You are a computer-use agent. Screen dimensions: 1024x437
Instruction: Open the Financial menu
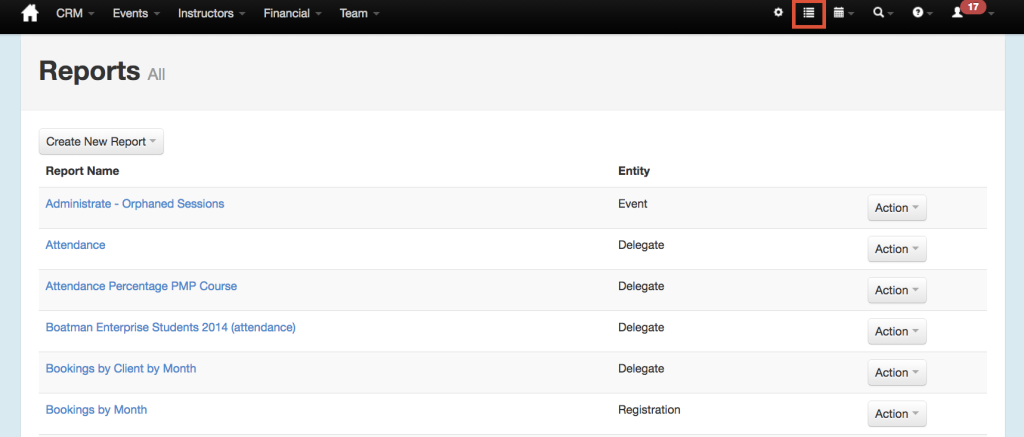tap(293, 13)
